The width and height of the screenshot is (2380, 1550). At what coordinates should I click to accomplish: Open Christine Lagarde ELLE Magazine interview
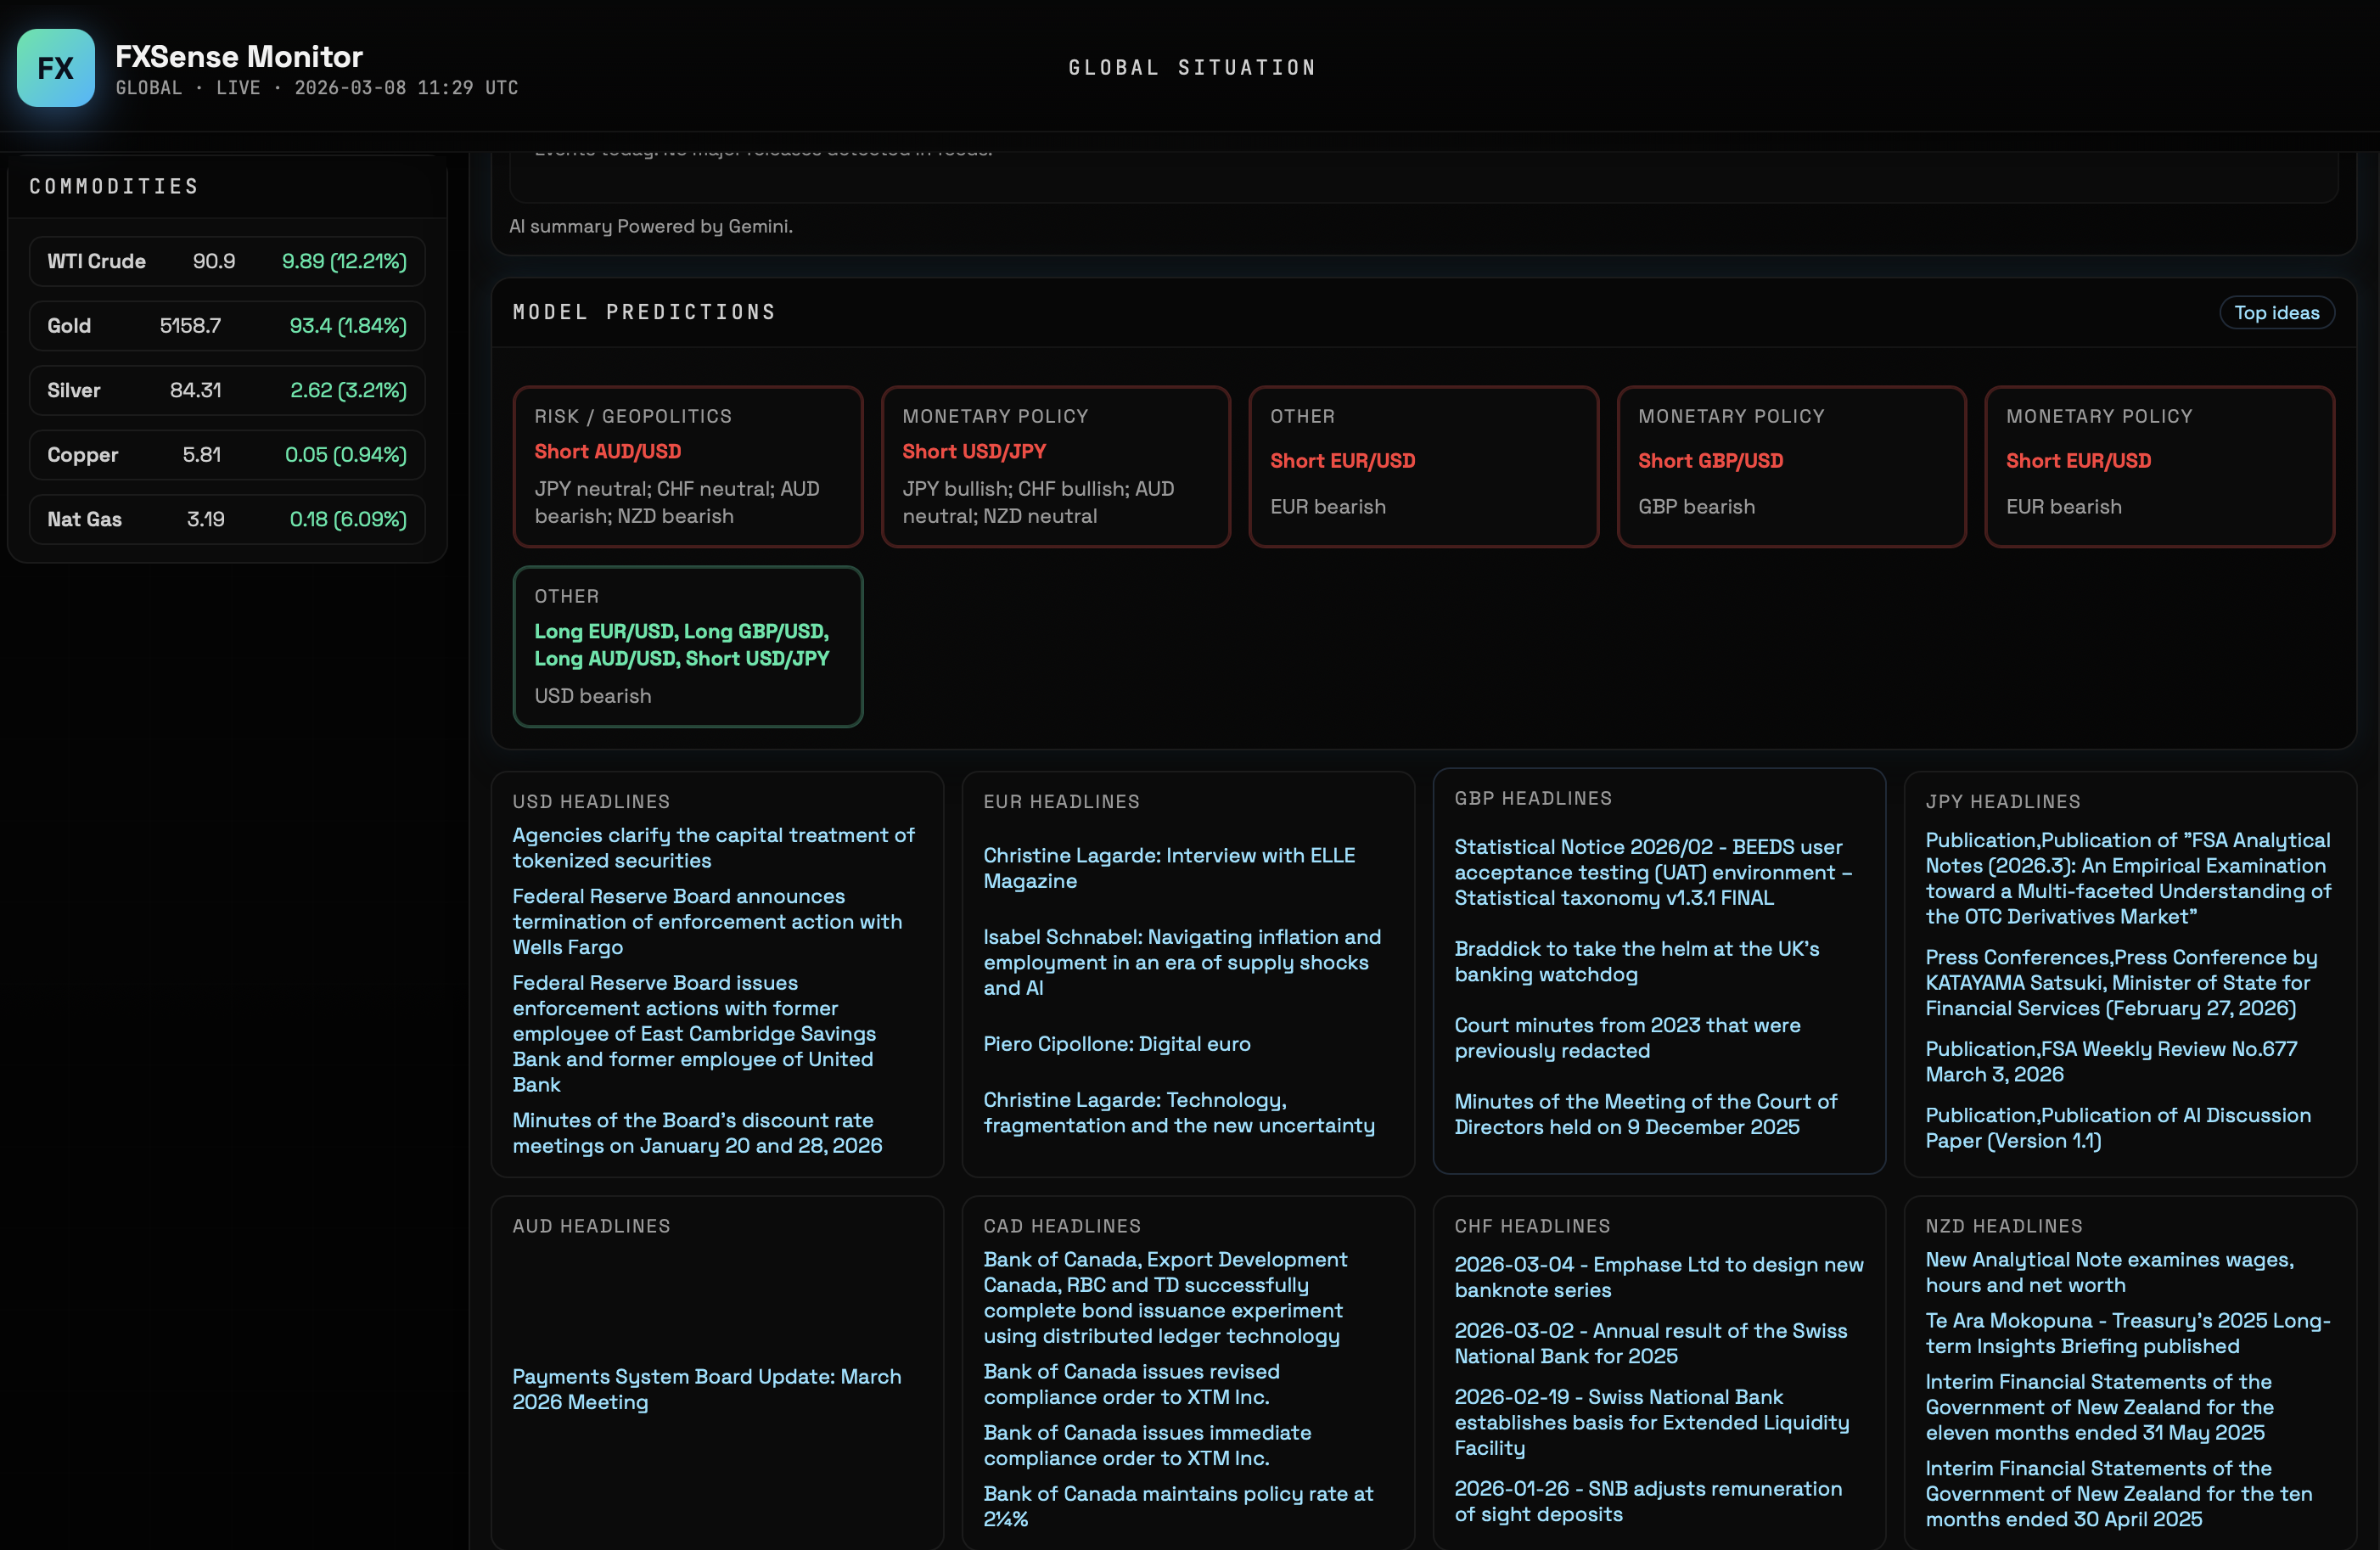click(x=1168, y=868)
